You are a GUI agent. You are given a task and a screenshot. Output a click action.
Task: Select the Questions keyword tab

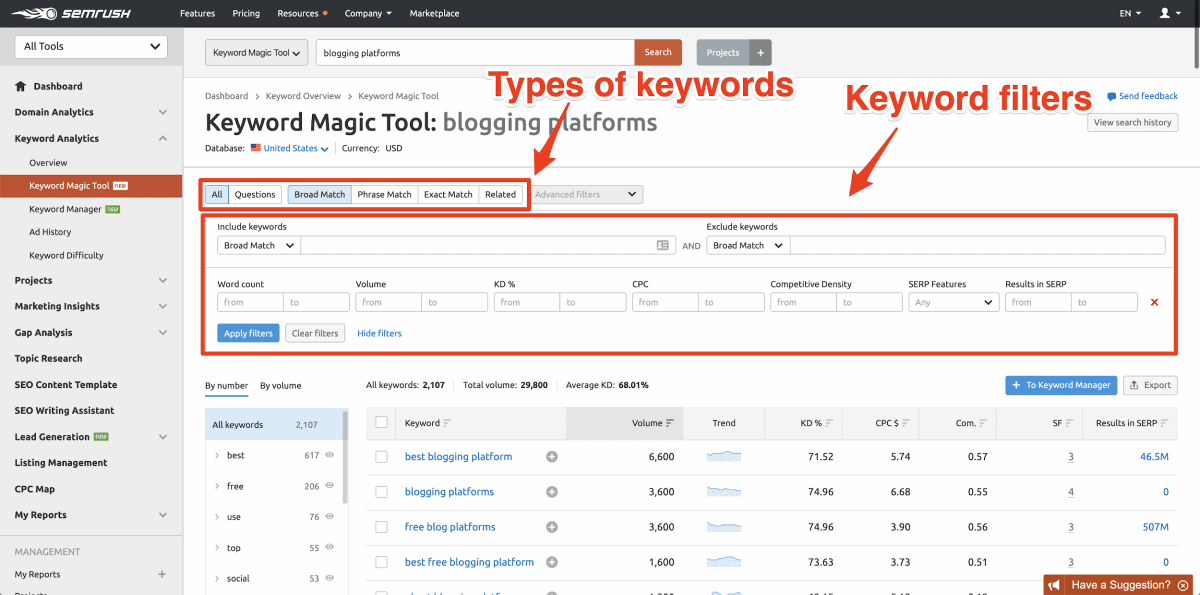[x=255, y=194]
